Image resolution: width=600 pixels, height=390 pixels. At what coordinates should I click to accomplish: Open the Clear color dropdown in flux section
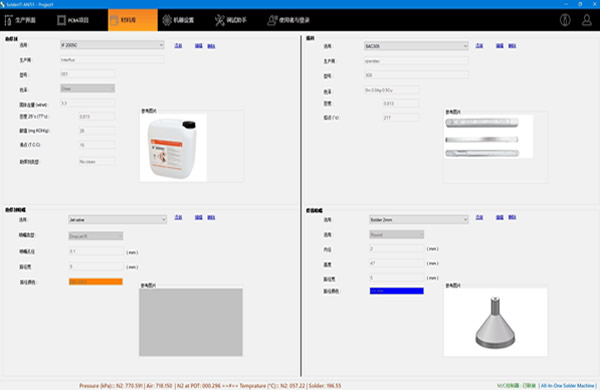(x=88, y=88)
